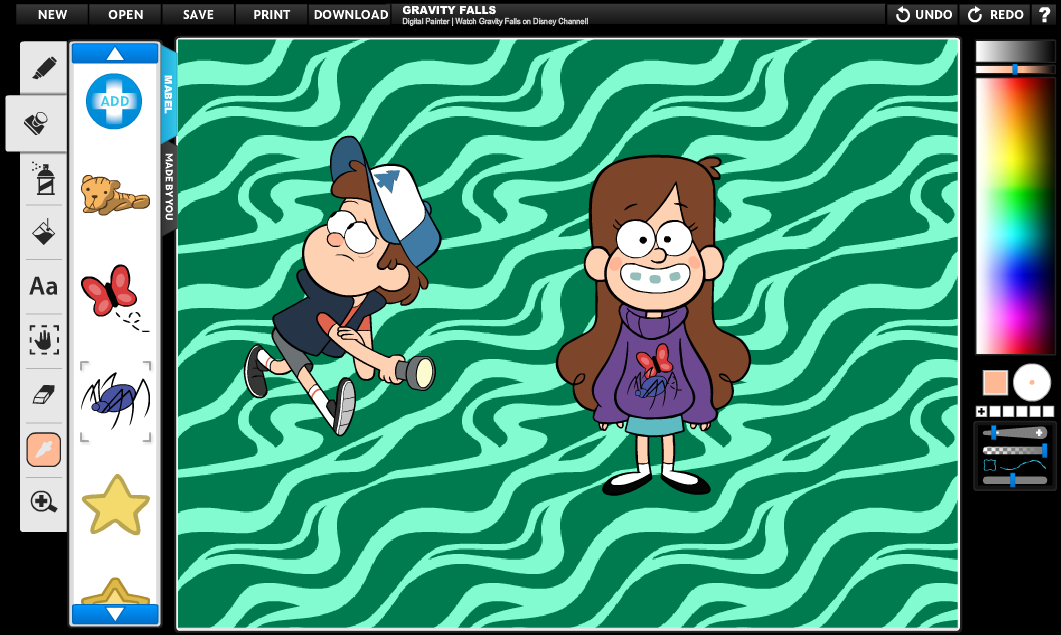Pick a color from the rainbow spectrum
Viewport: 1061px width, 635px height.
[1015, 215]
